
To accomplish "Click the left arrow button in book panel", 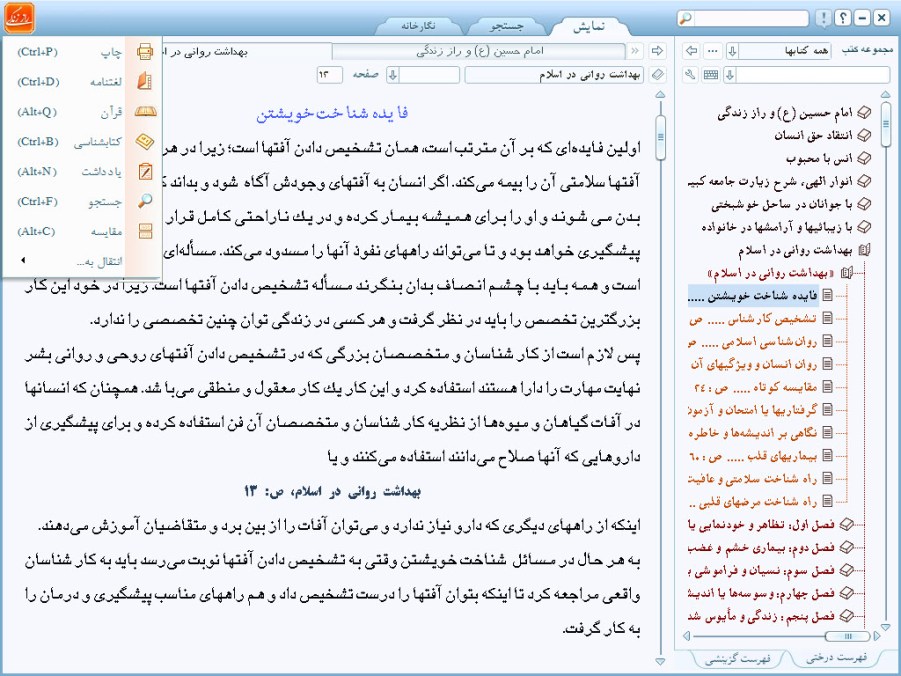I will [691, 51].
